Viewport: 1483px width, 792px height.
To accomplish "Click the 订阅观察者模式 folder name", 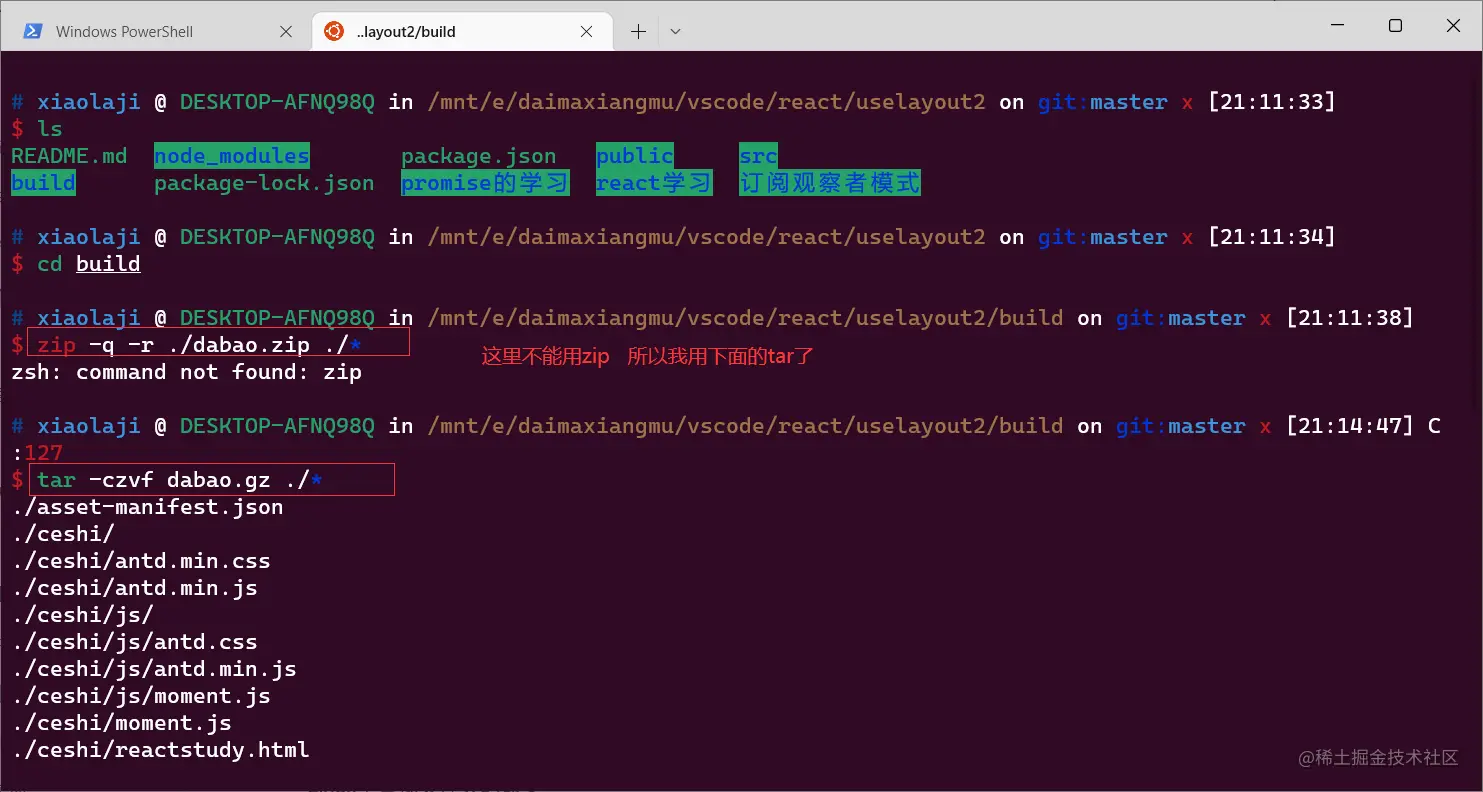I will (830, 183).
